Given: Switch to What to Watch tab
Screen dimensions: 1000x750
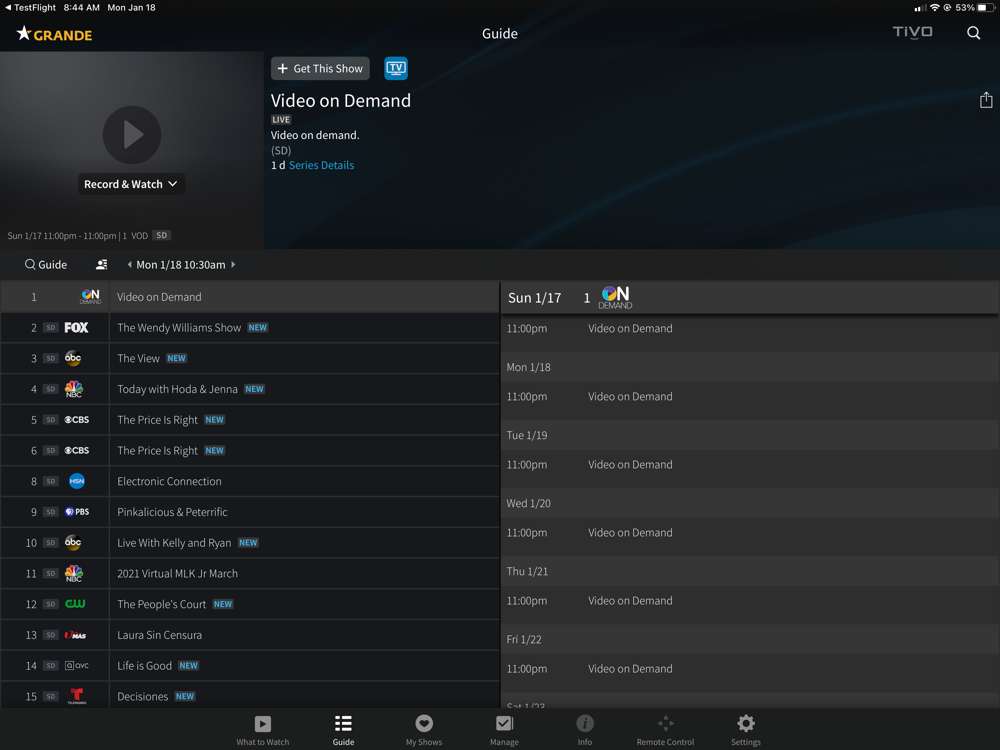Looking at the screenshot, I should click(x=263, y=730).
